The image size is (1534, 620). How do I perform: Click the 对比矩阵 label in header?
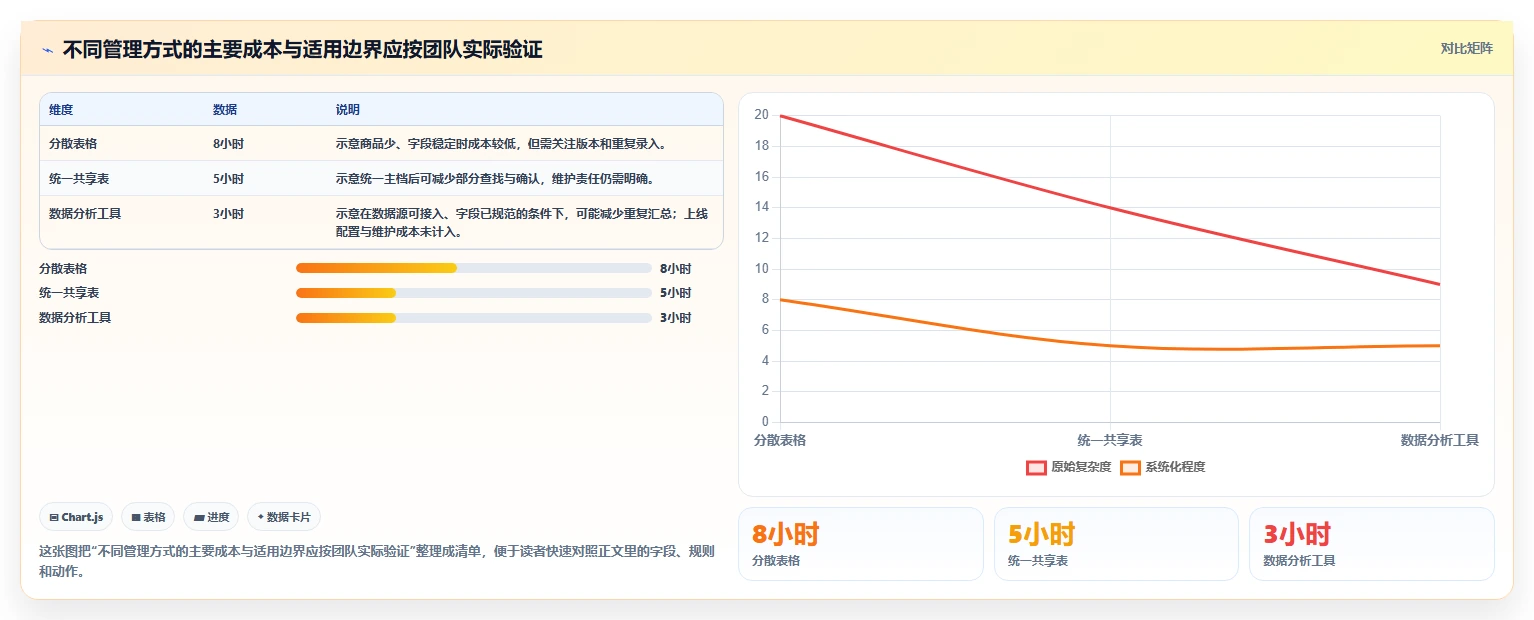(x=1466, y=48)
